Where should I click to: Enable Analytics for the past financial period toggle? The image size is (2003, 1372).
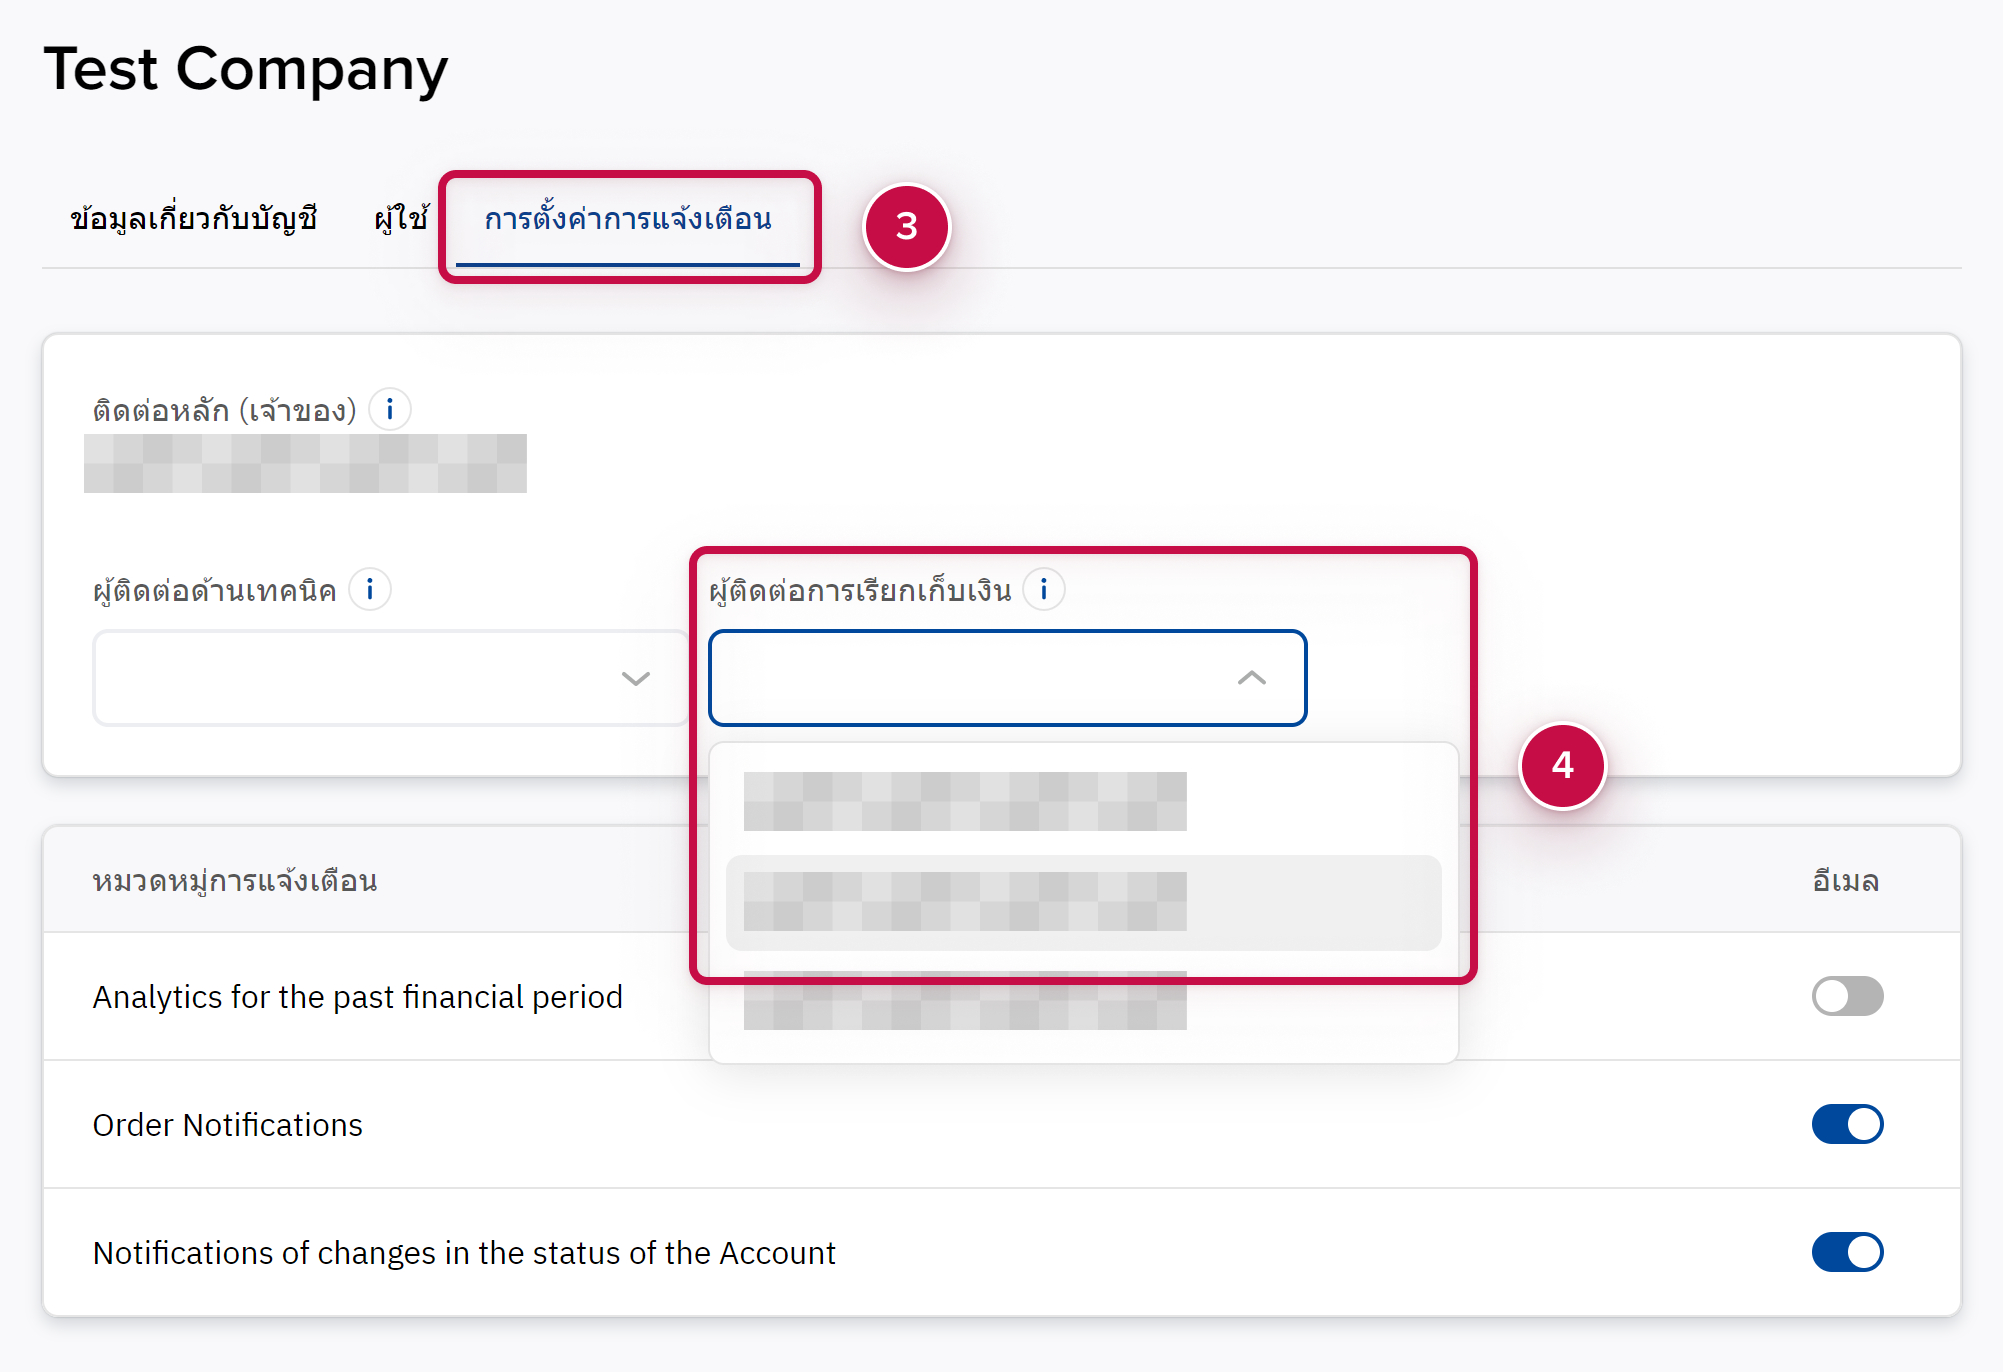[1846, 996]
